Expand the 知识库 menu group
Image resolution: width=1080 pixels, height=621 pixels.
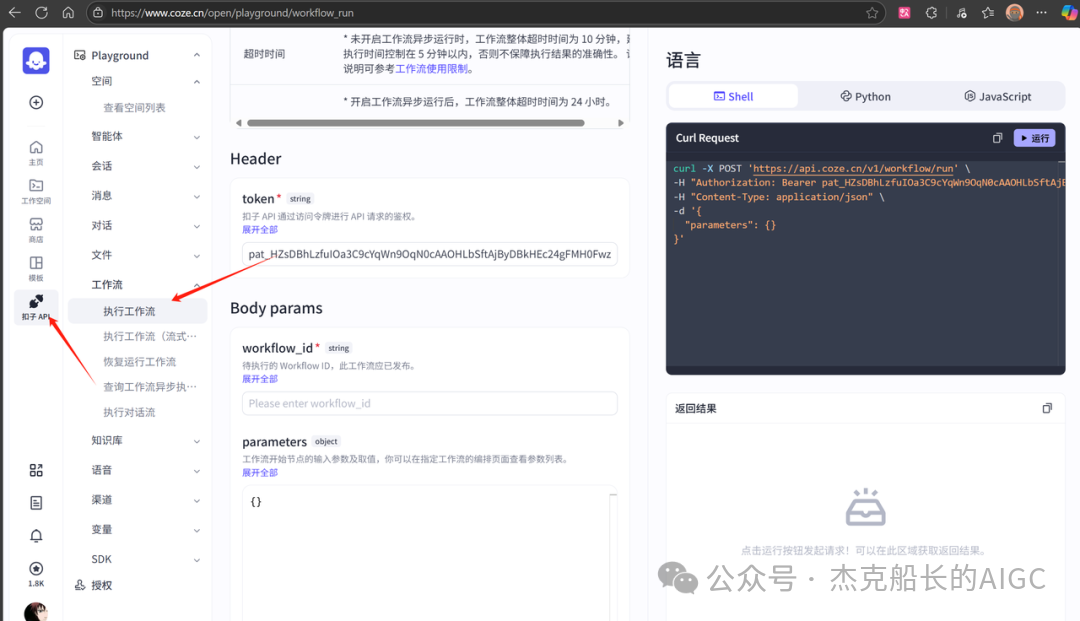pyautogui.click(x=197, y=441)
